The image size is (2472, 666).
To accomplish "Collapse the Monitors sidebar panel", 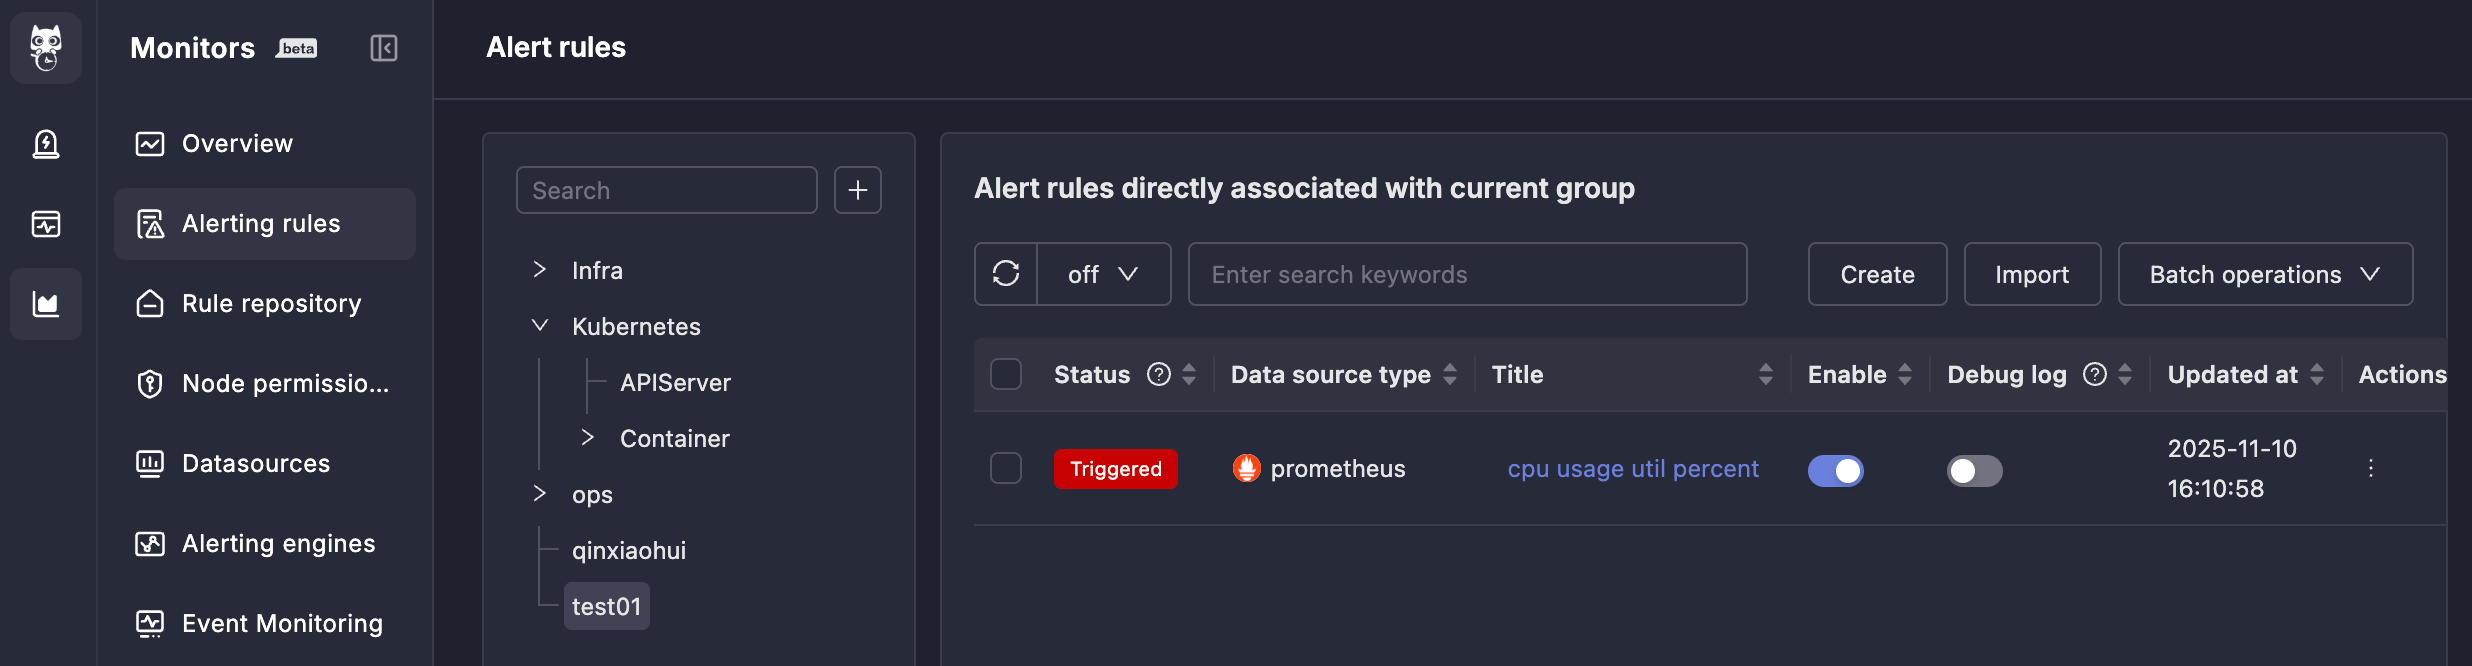I will coord(383,47).
